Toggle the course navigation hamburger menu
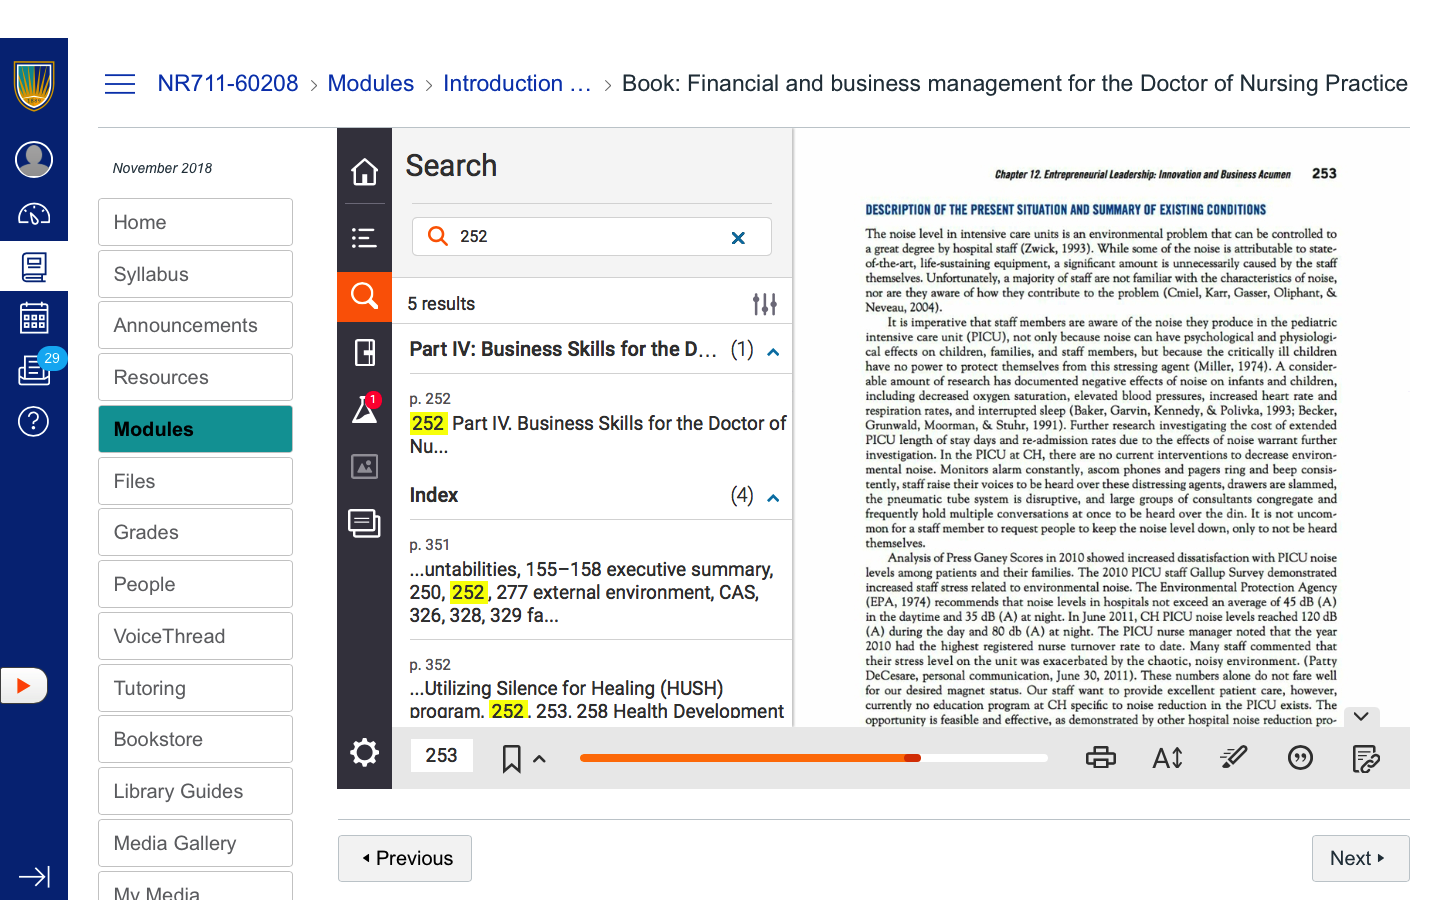The height and width of the screenshot is (900, 1440). (120, 84)
